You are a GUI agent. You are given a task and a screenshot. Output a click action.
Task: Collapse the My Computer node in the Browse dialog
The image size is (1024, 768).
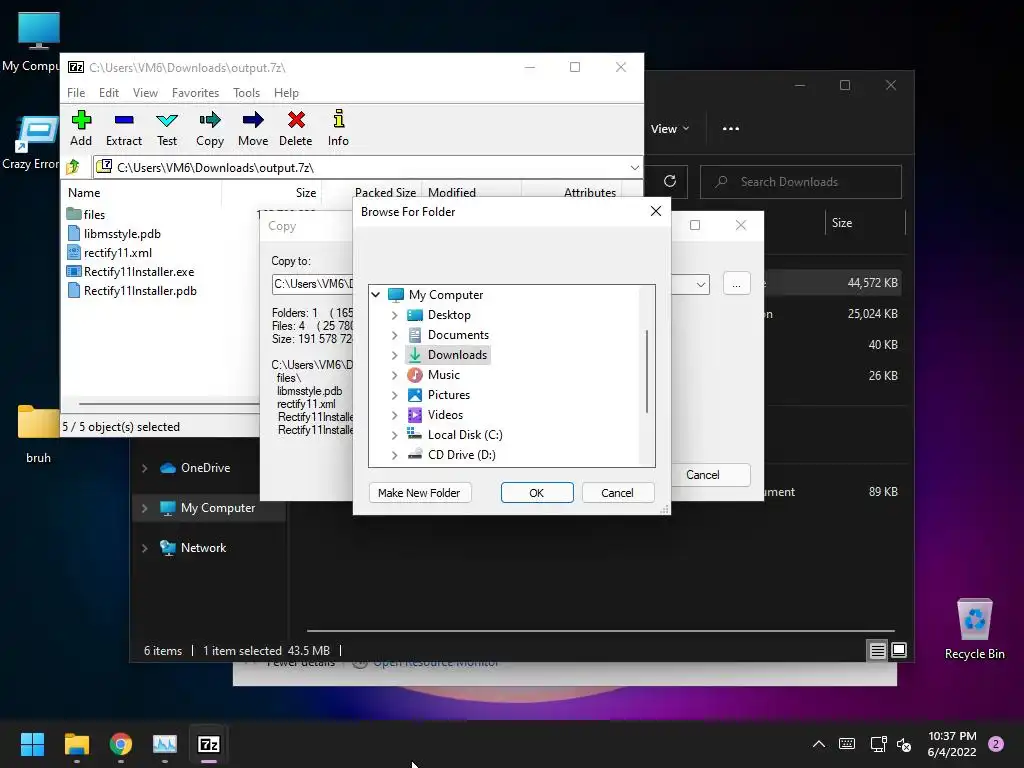[376, 295]
